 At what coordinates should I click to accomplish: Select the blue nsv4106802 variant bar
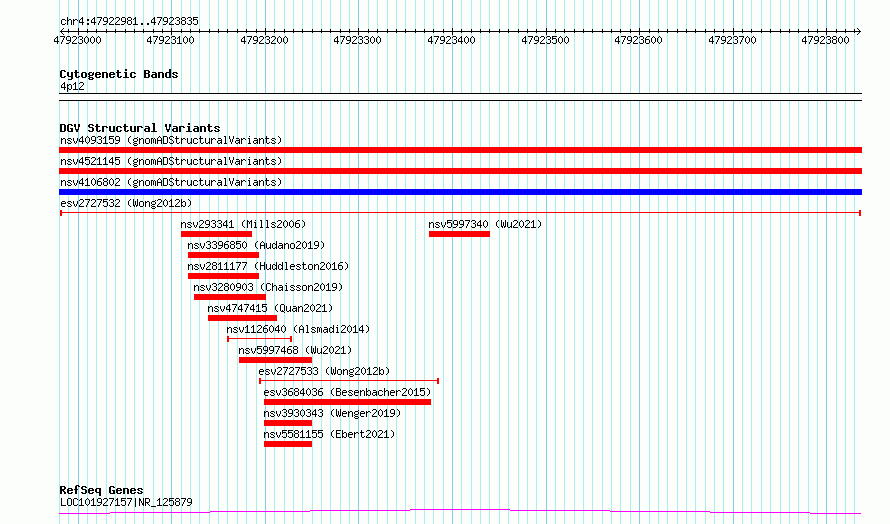[460, 192]
